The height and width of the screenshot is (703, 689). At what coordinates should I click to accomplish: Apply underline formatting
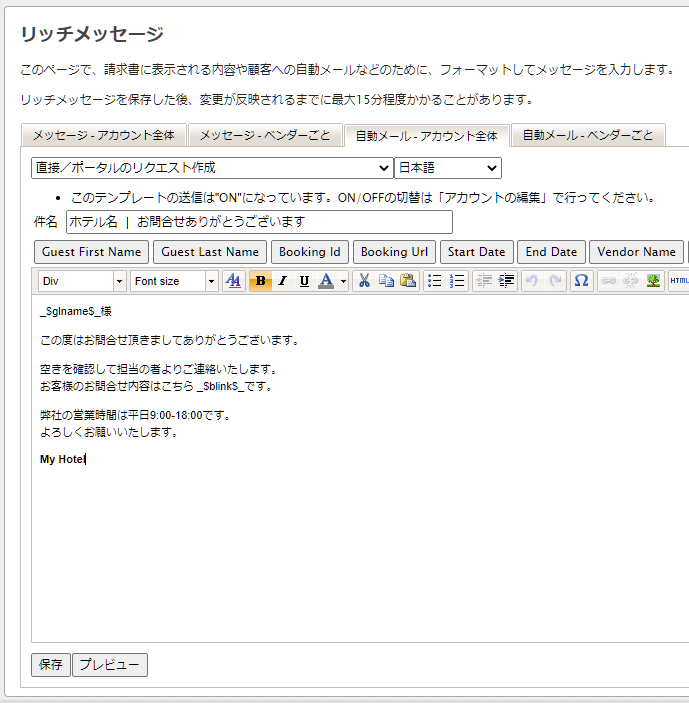304,281
